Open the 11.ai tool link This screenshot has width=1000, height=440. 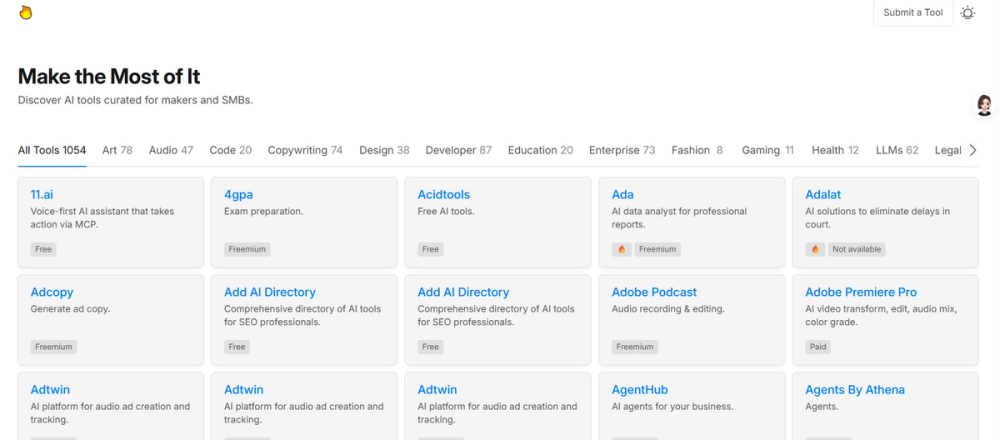[x=42, y=194]
